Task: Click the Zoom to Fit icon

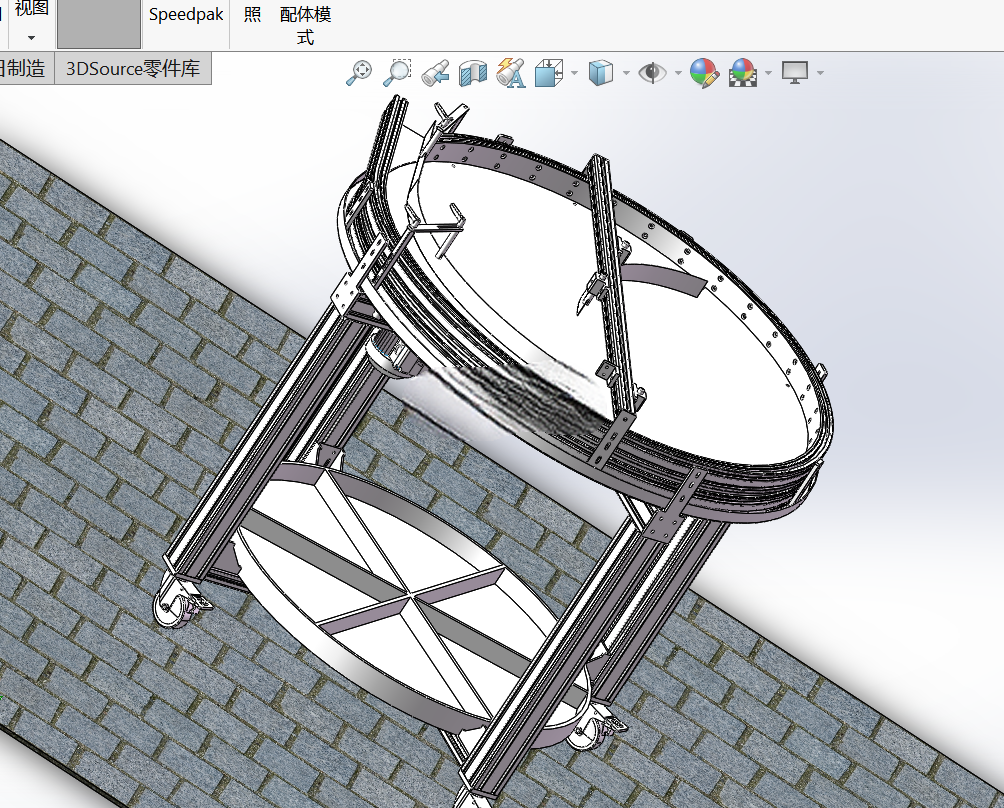Action: (x=359, y=72)
